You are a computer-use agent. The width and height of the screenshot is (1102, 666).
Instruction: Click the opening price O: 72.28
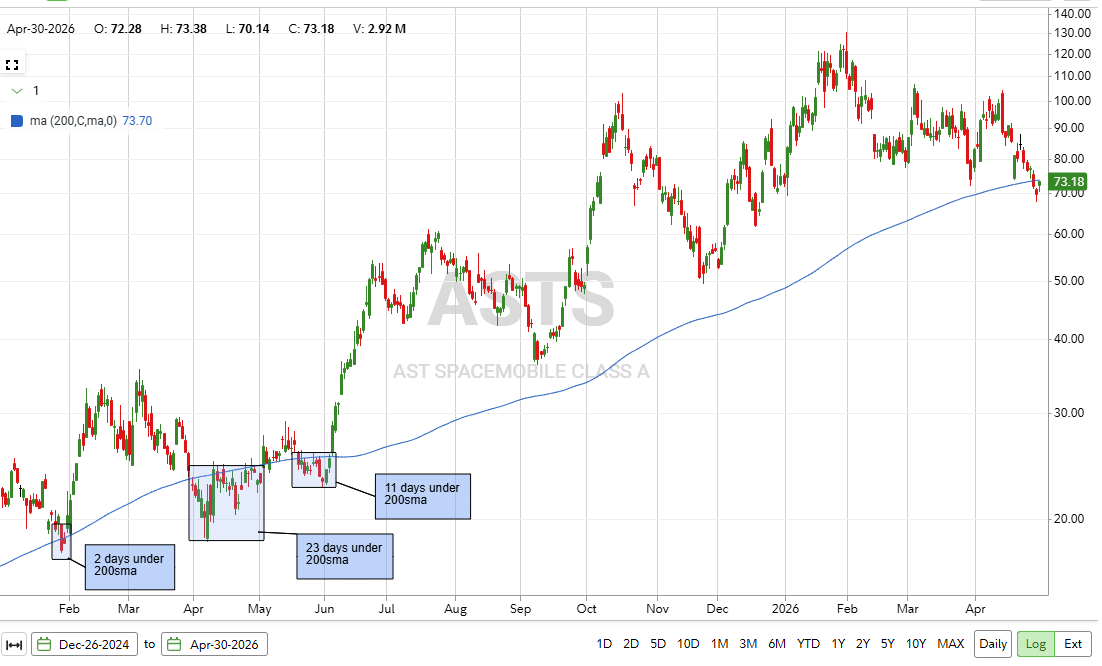[117, 29]
